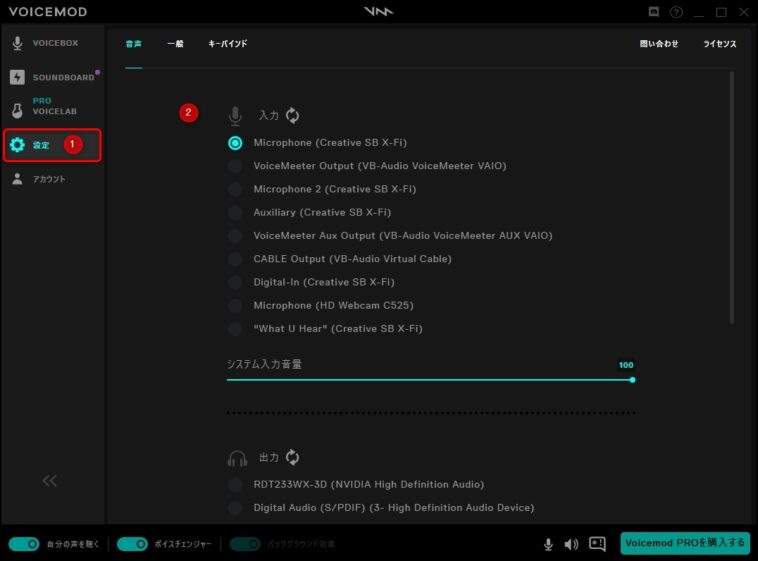Open the 設定 settings section
This screenshot has height=561, width=758.
tap(52, 145)
